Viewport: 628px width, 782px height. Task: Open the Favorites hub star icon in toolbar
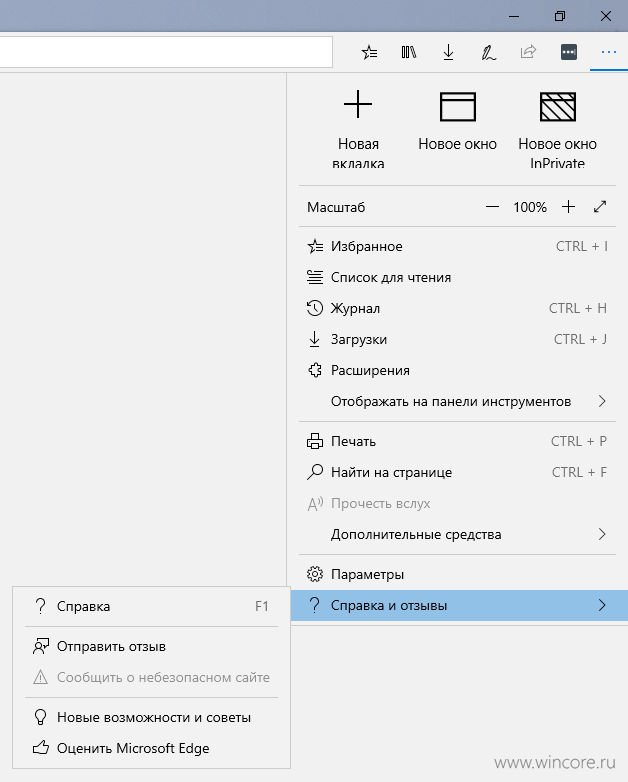369,52
